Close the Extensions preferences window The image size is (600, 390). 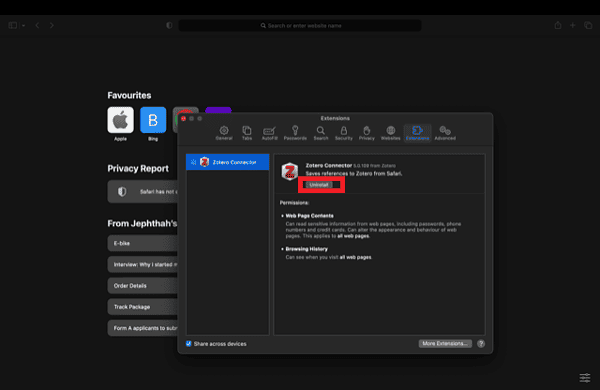[x=183, y=119]
